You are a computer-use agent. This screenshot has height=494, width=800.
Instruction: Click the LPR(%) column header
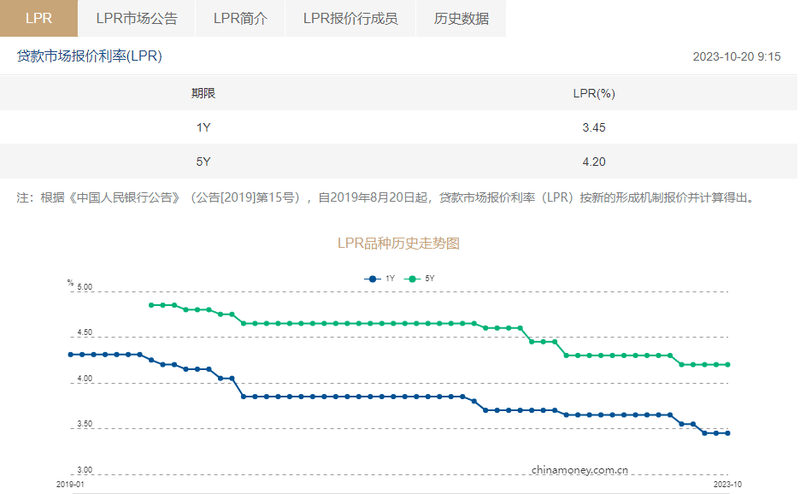594,93
